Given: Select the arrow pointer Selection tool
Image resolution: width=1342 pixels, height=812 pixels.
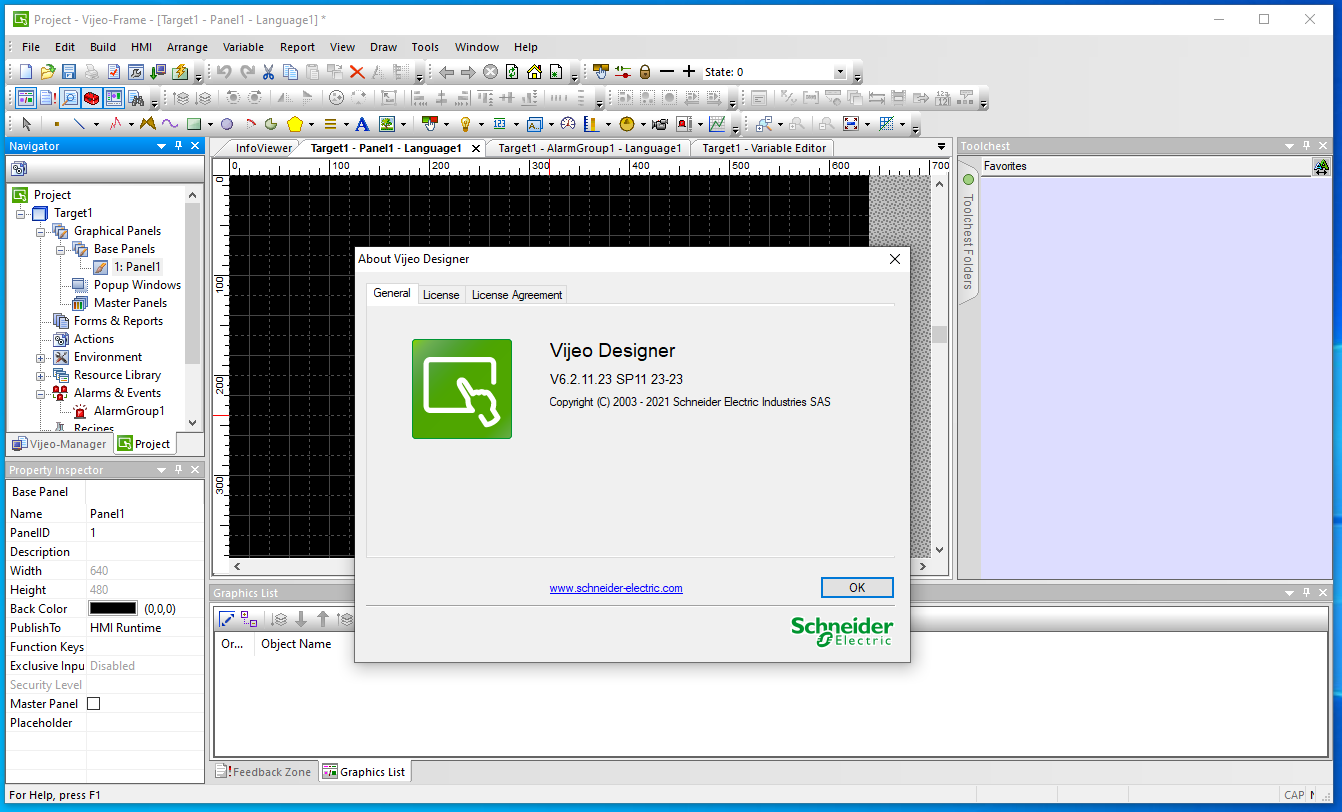Looking at the screenshot, I should 27,124.
